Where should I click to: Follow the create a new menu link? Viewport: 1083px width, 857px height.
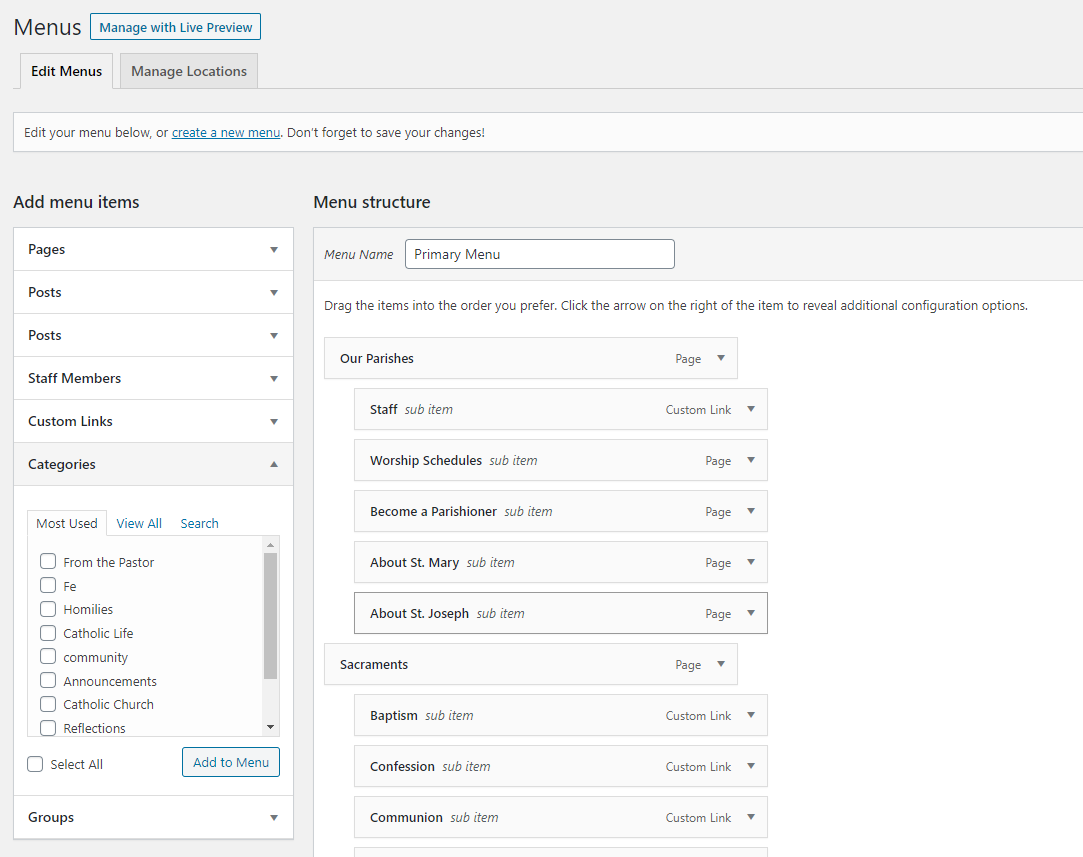(226, 132)
